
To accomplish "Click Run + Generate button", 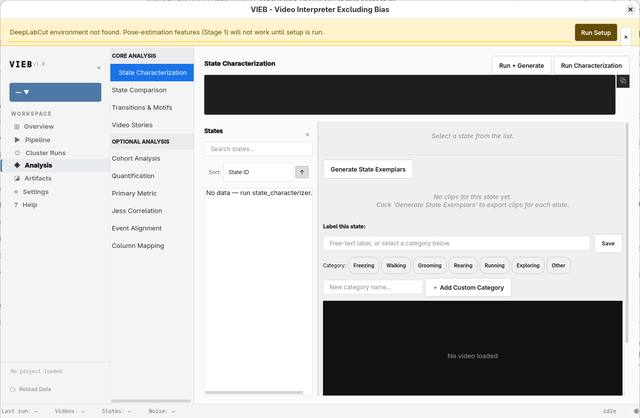I will [521, 65].
